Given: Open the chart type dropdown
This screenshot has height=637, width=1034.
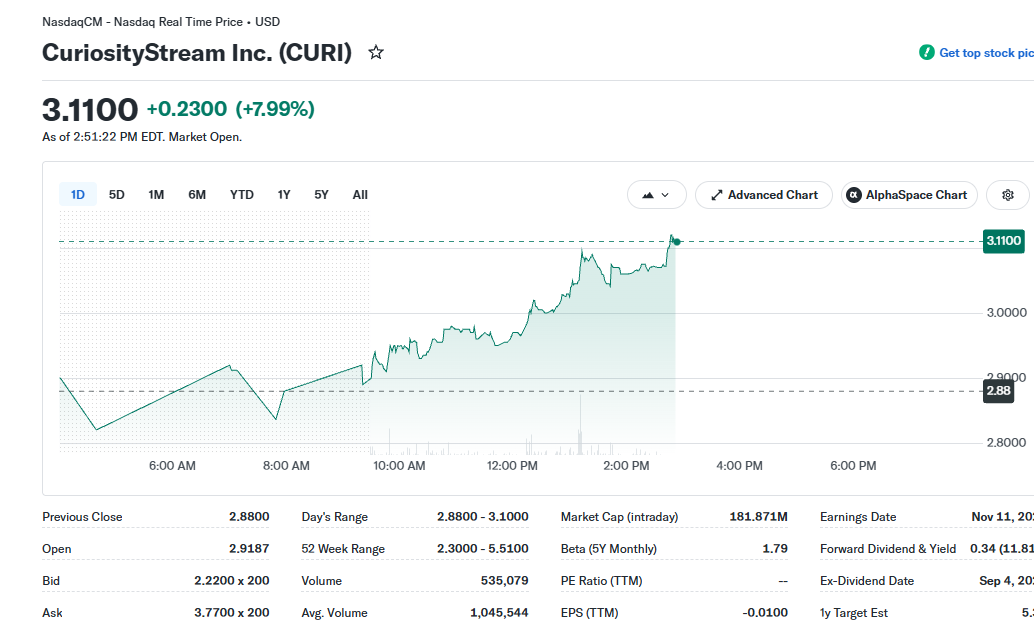Looking at the screenshot, I should point(657,195).
